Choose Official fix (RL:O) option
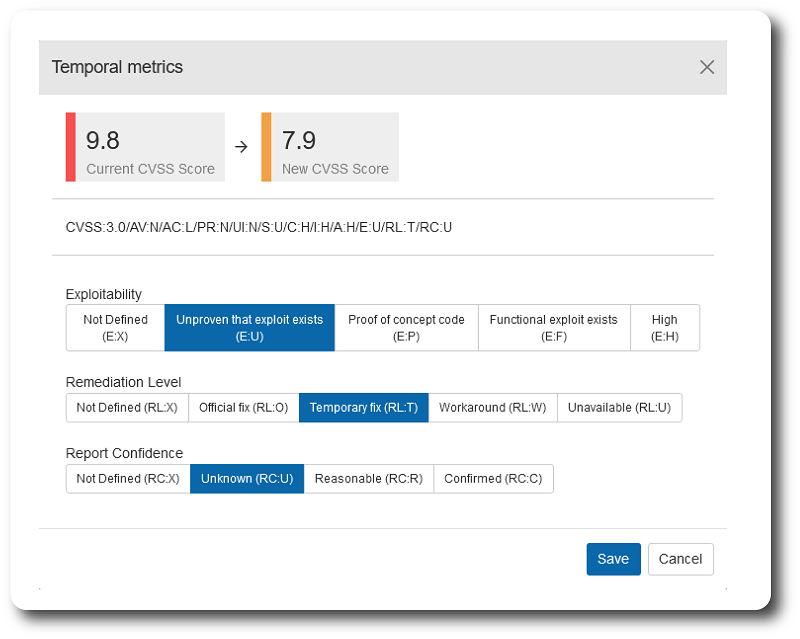800x639 pixels. 243,408
